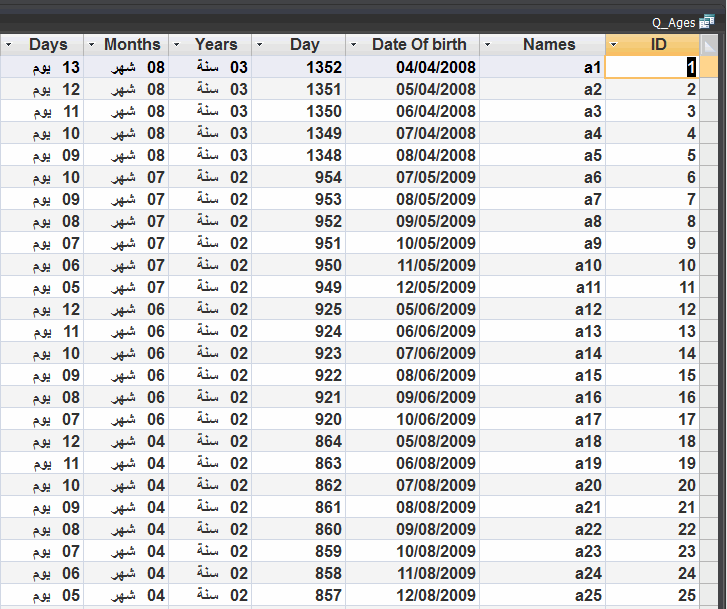Click the Q_Ages query icon
727x609 pixels.
707,22
